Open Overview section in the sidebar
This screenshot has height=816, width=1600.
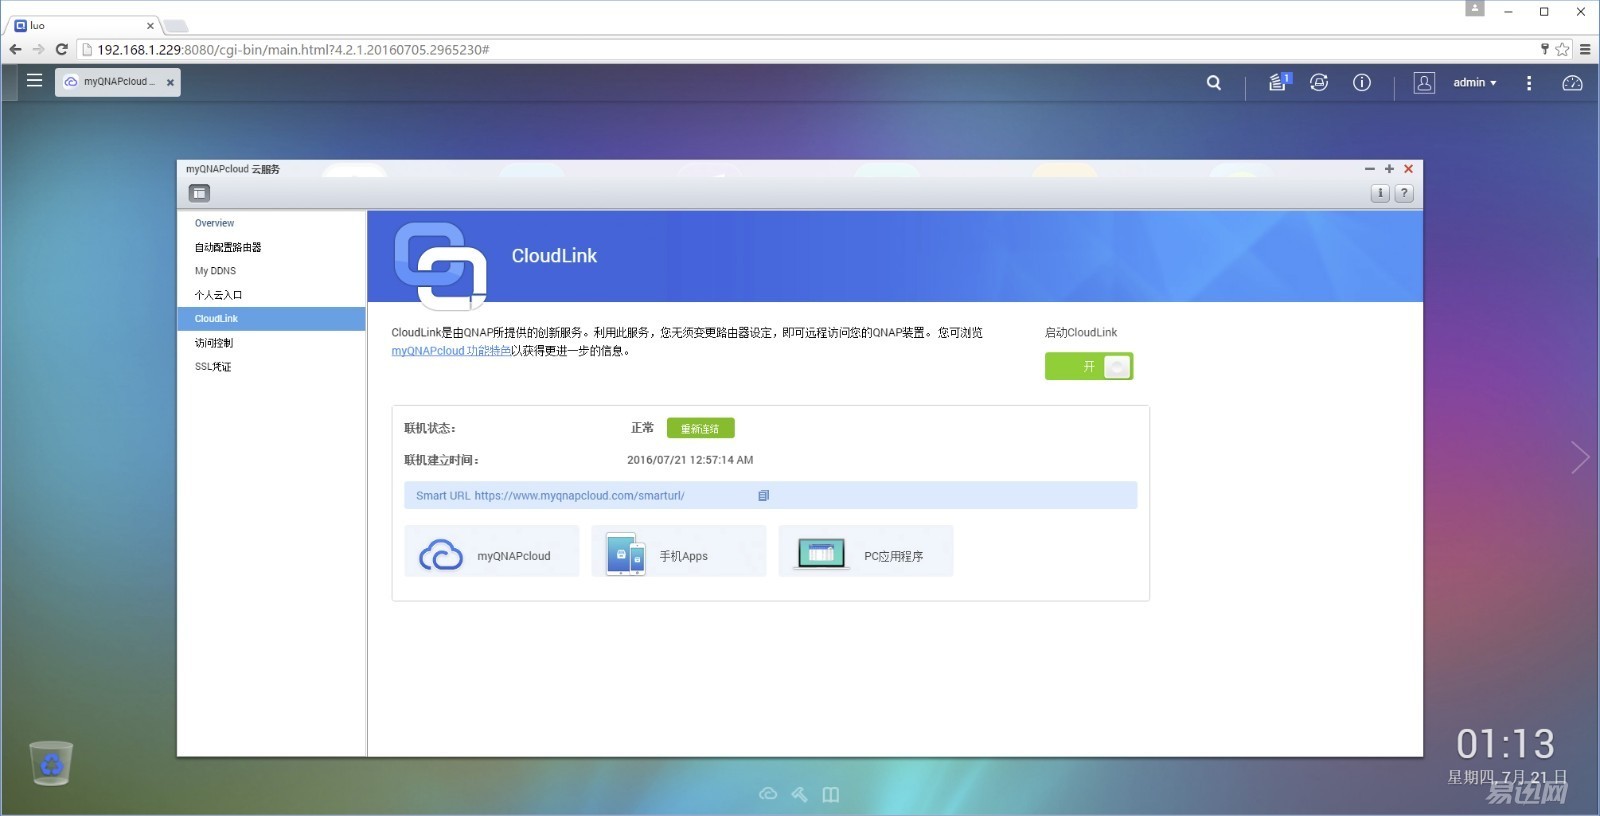click(x=214, y=223)
